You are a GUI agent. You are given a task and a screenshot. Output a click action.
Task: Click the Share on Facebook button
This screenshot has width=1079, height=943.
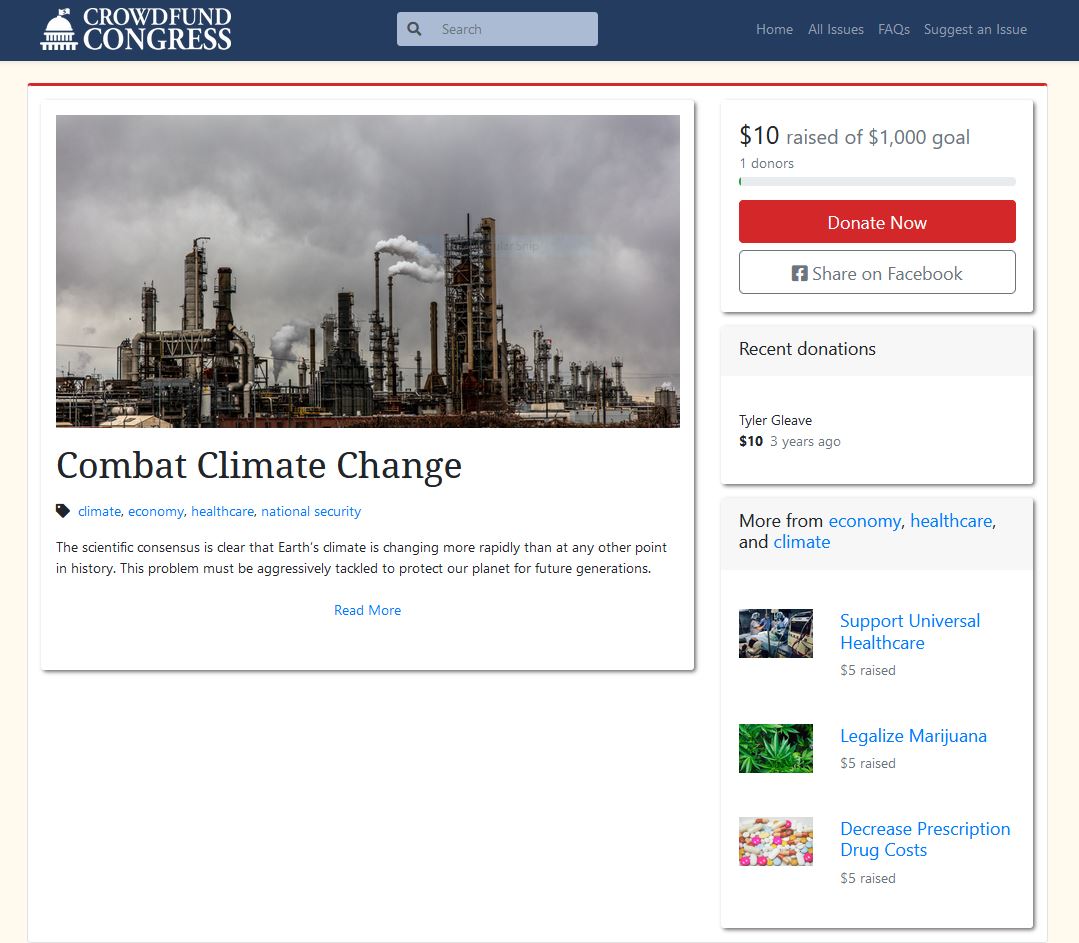(877, 272)
